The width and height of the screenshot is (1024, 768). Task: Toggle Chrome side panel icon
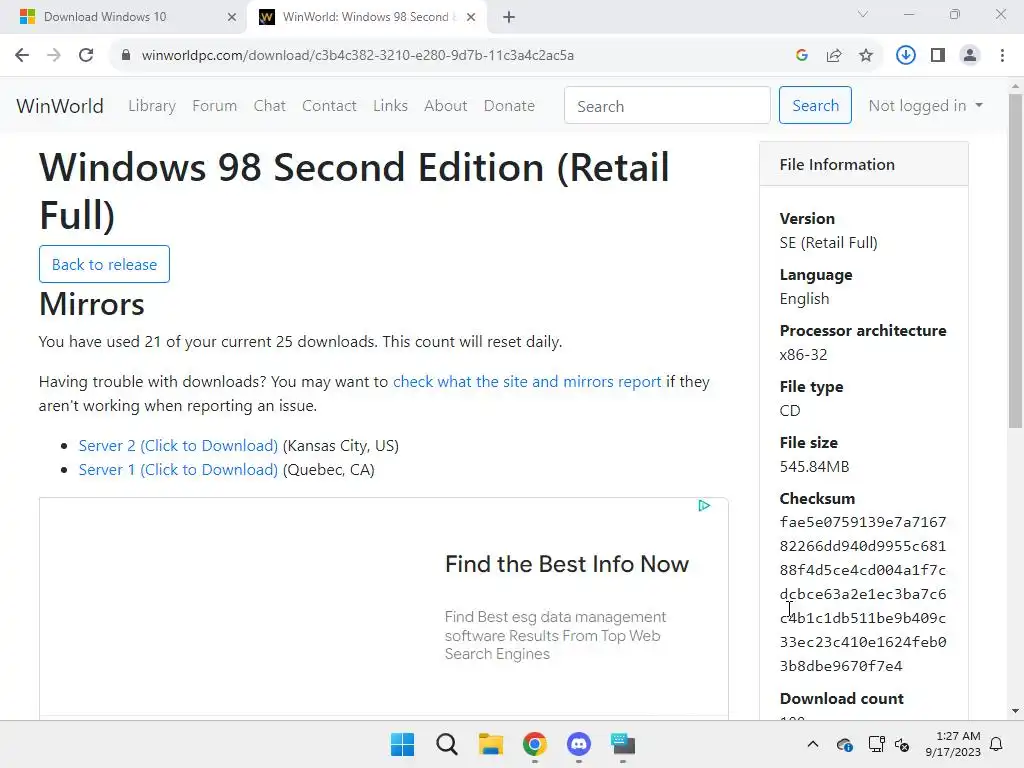938,55
